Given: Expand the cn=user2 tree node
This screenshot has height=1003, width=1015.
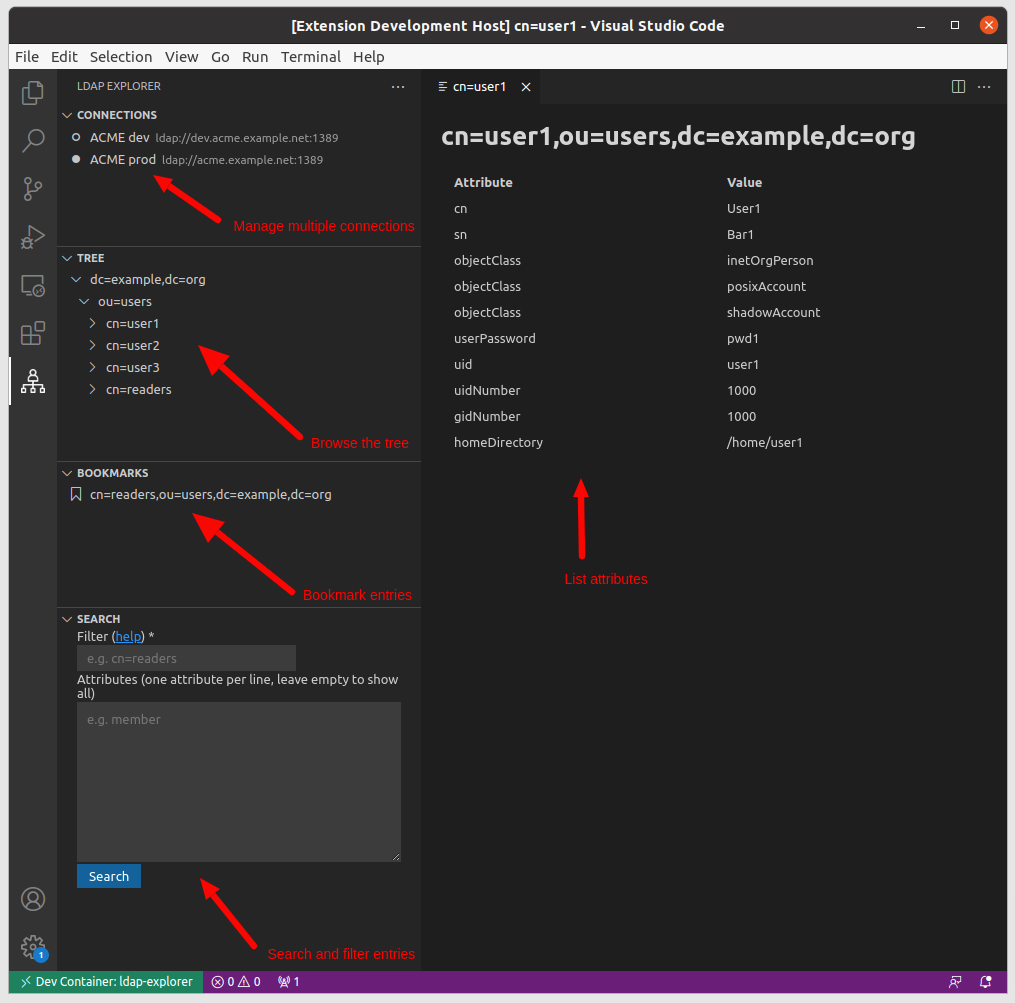Looking at the screenshot, I should (x=92, y=346).
